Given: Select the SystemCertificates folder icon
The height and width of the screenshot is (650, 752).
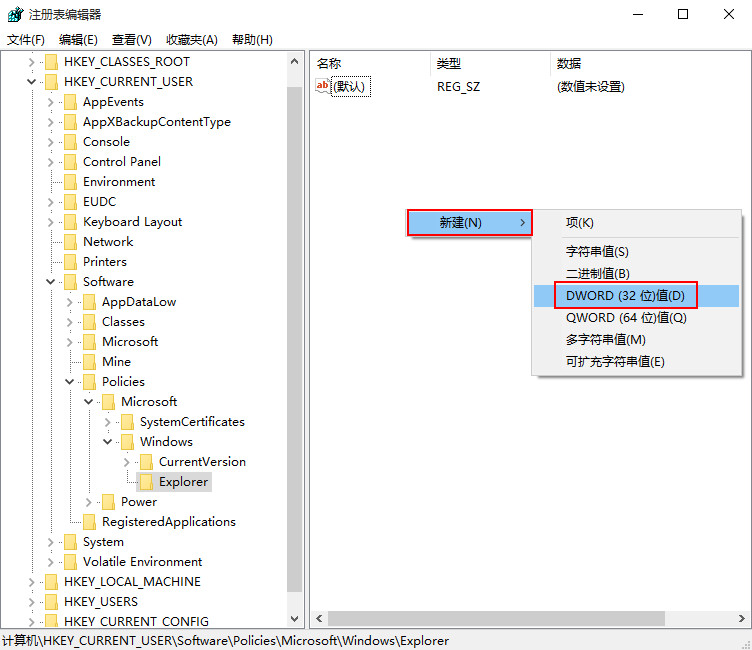Looking at the screenshot, I should click(127, 422).
